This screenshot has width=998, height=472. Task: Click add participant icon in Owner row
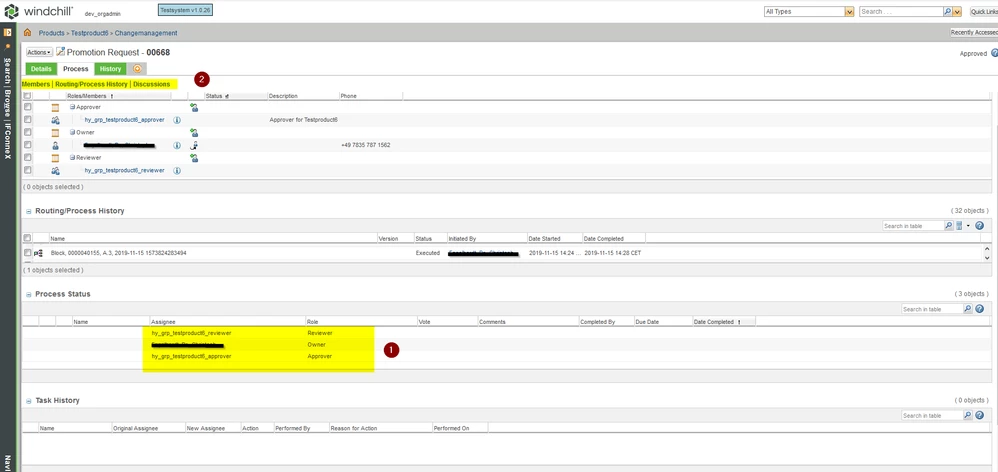coord(193,132)
